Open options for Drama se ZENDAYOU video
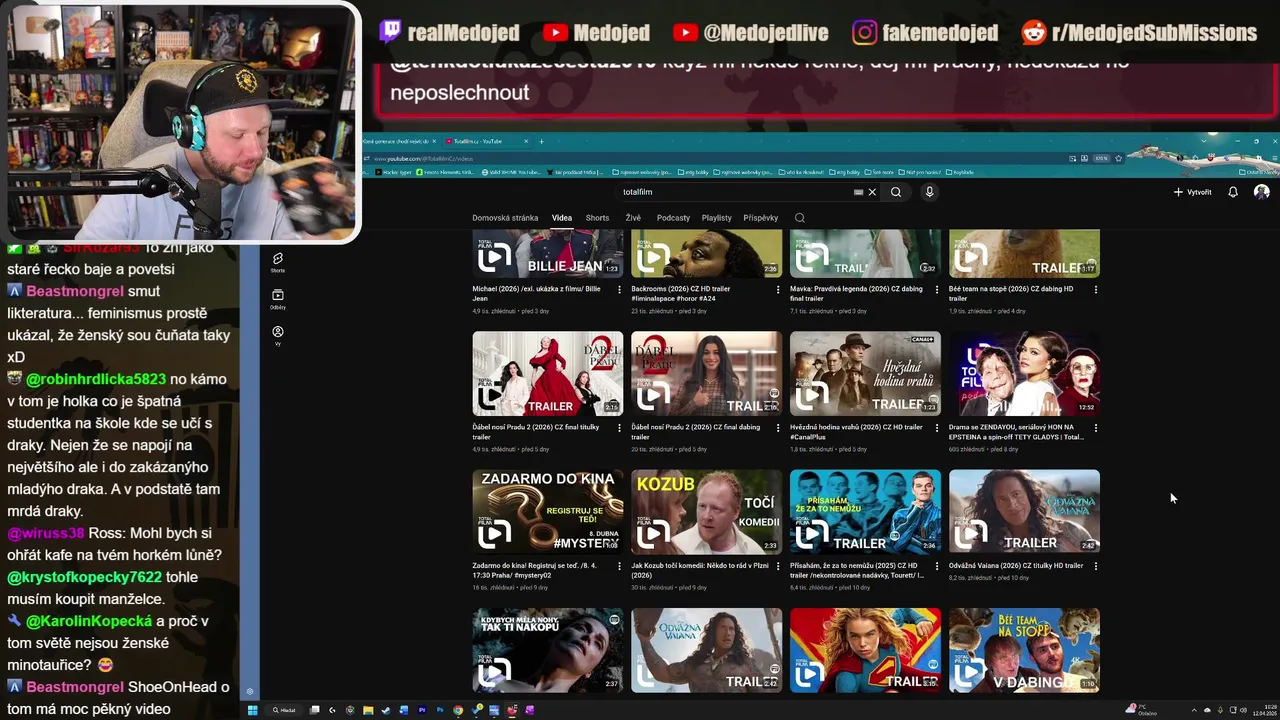Image resolution: width=1280 pixels, height=720 pixels. click(1096, 428)
